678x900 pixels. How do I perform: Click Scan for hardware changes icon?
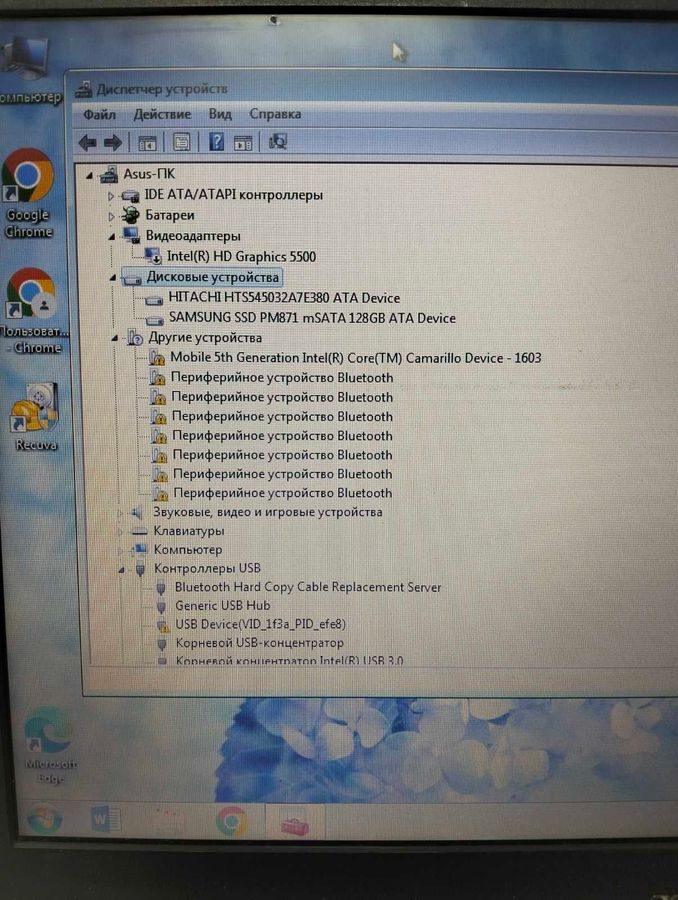(278, 143)
